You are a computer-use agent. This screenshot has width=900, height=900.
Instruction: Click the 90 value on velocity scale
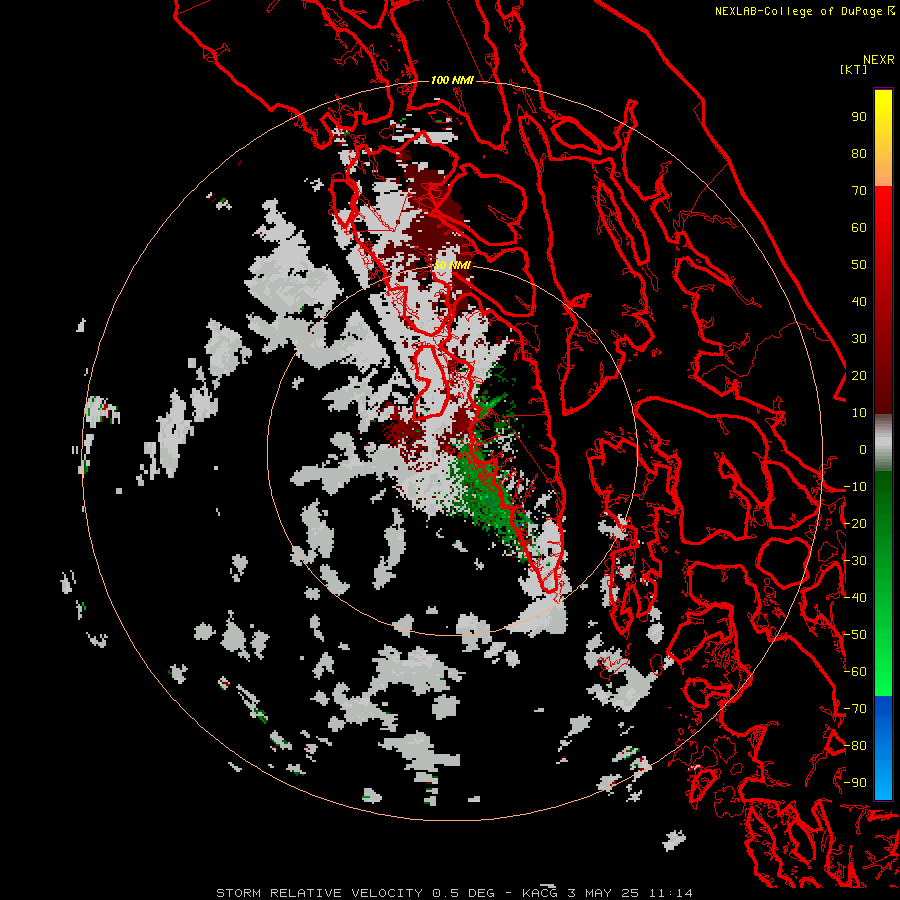(x=859, y=117)
